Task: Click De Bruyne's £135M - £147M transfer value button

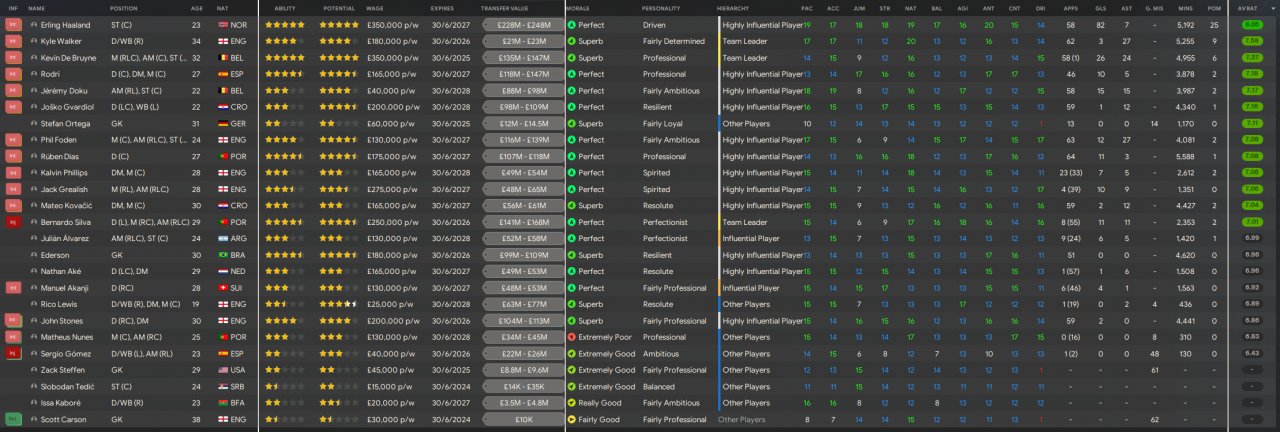Action: [x=523, y=58]
